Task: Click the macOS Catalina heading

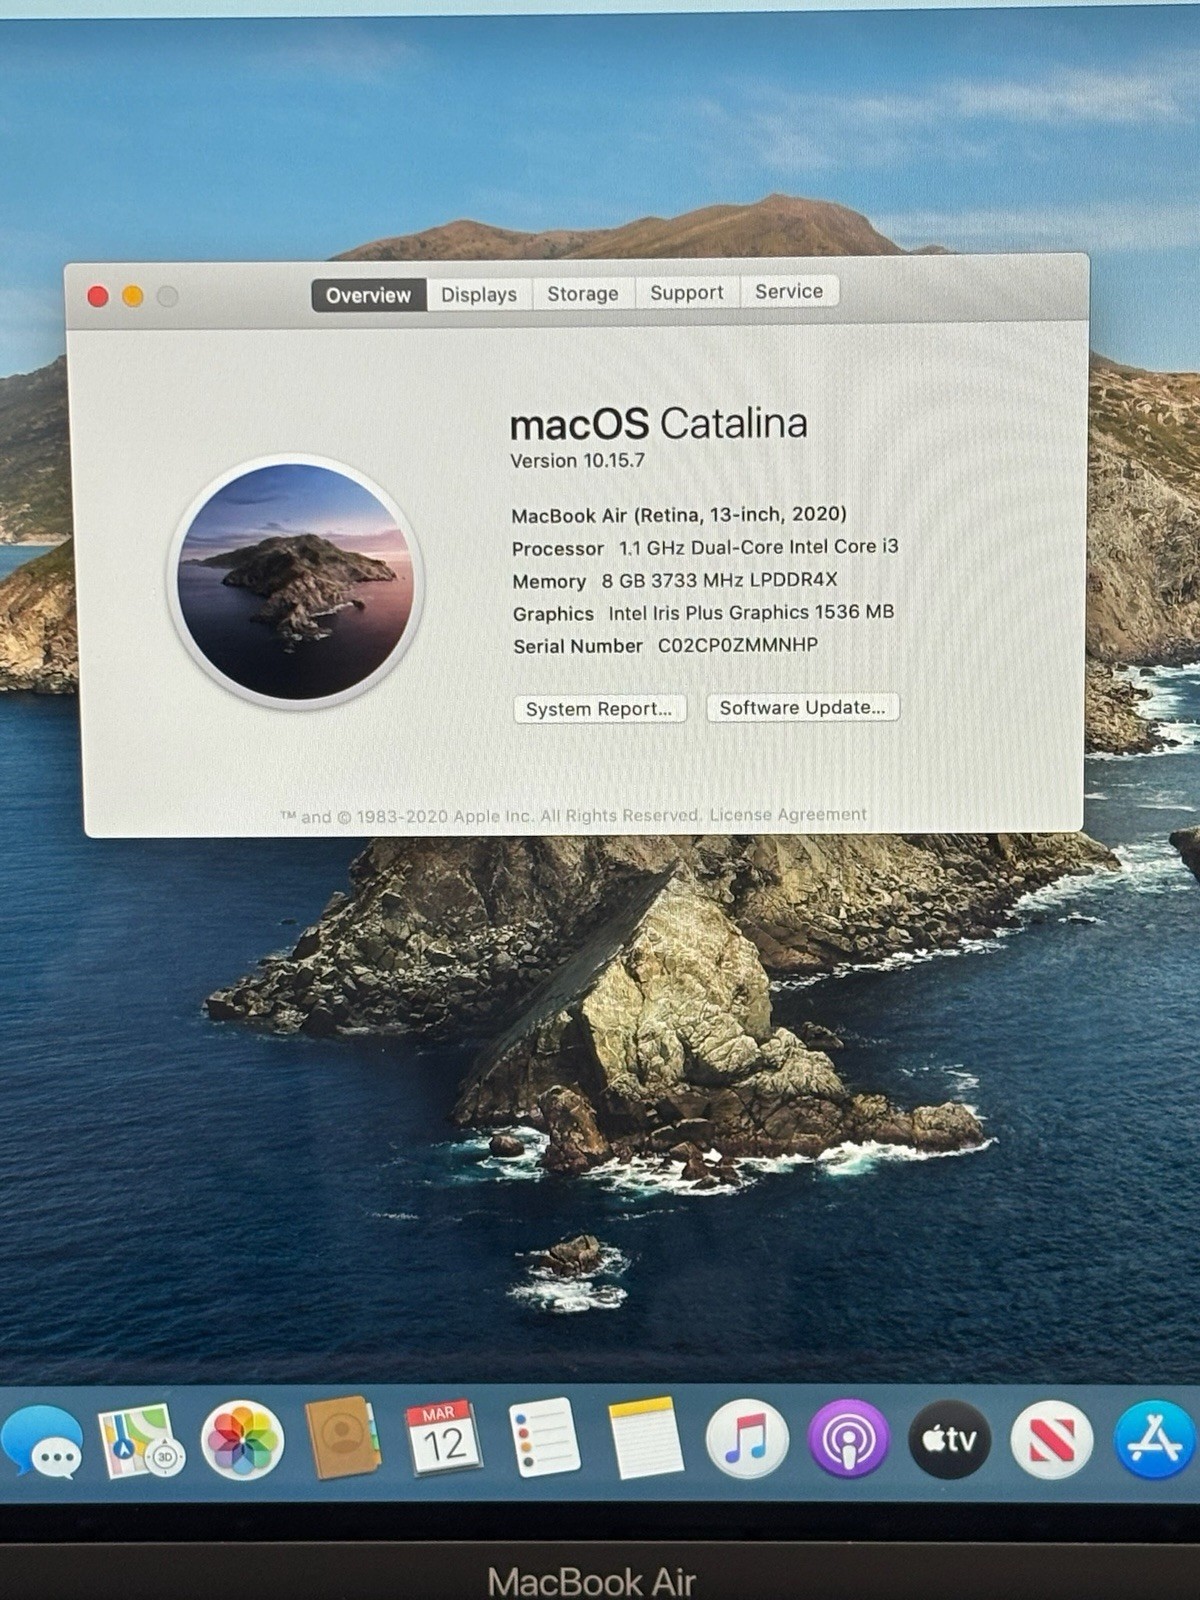Action: pos(658,424)
